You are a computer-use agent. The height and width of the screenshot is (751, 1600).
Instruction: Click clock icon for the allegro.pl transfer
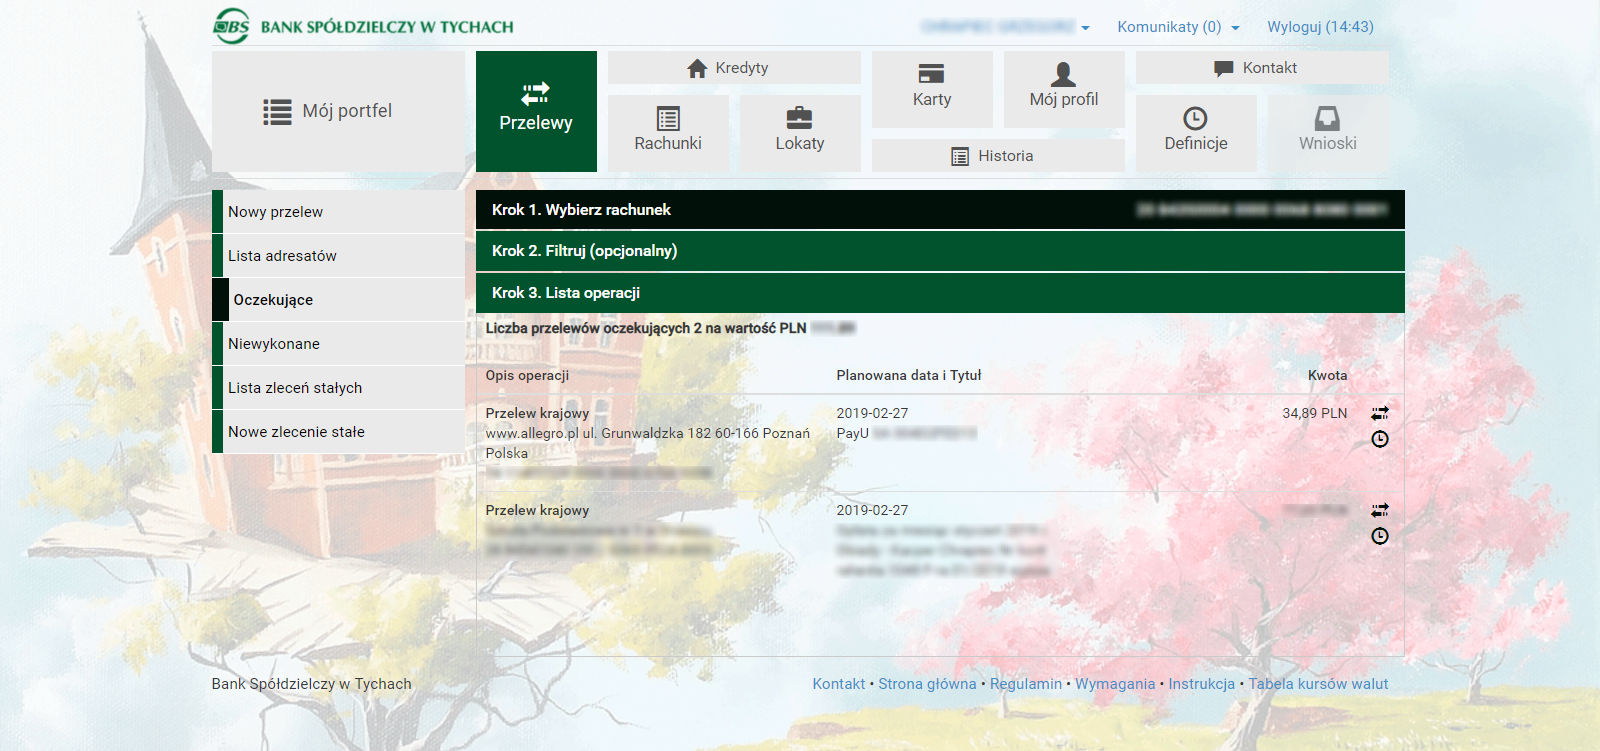[1380, 439]
